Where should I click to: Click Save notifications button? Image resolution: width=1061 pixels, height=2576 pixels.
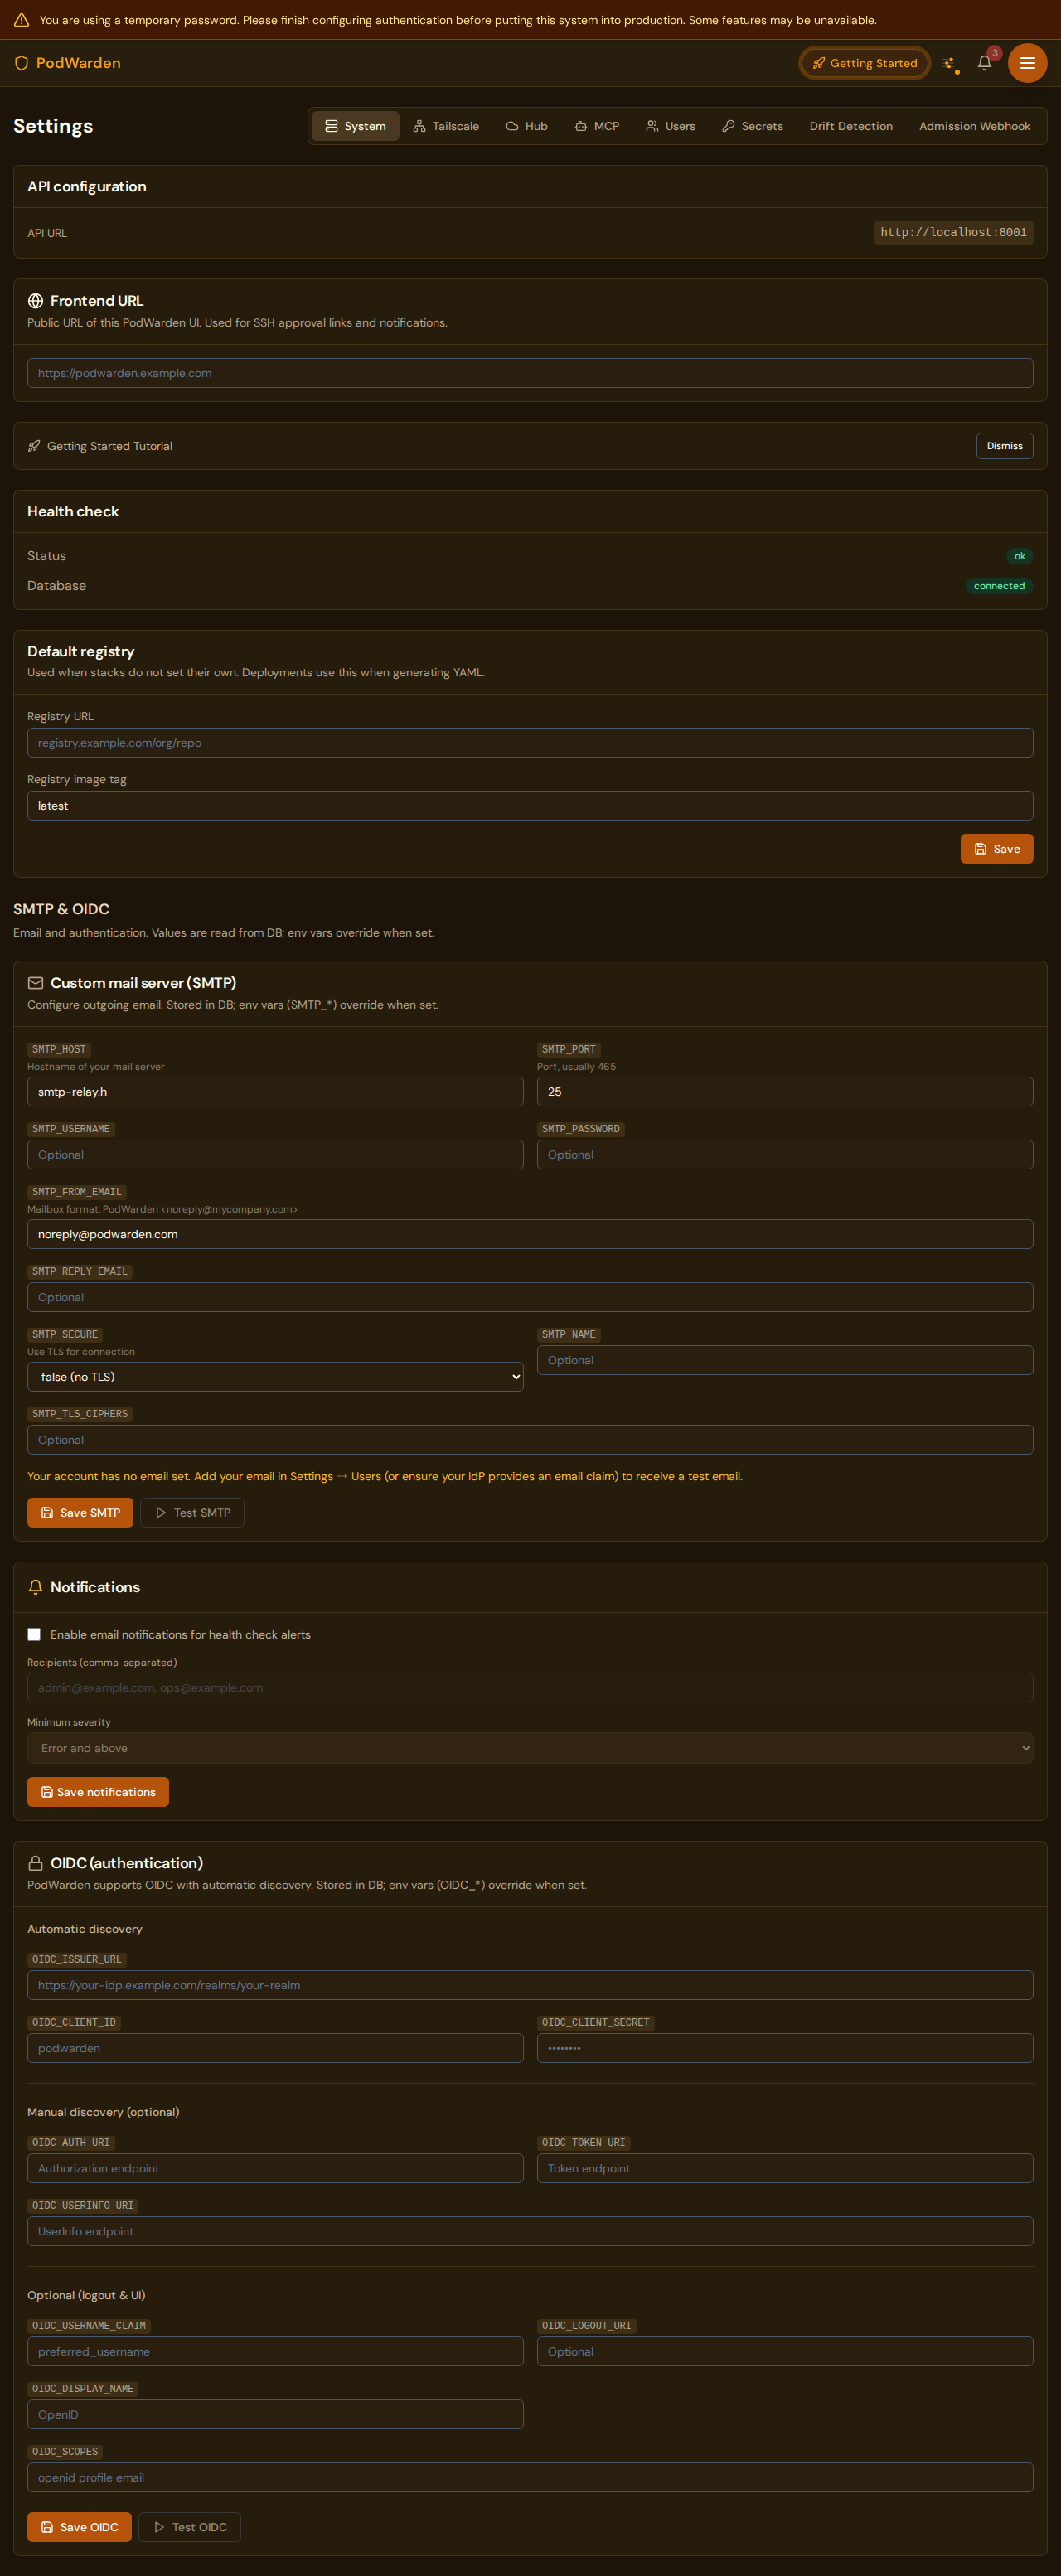[x=98, y=1792]
